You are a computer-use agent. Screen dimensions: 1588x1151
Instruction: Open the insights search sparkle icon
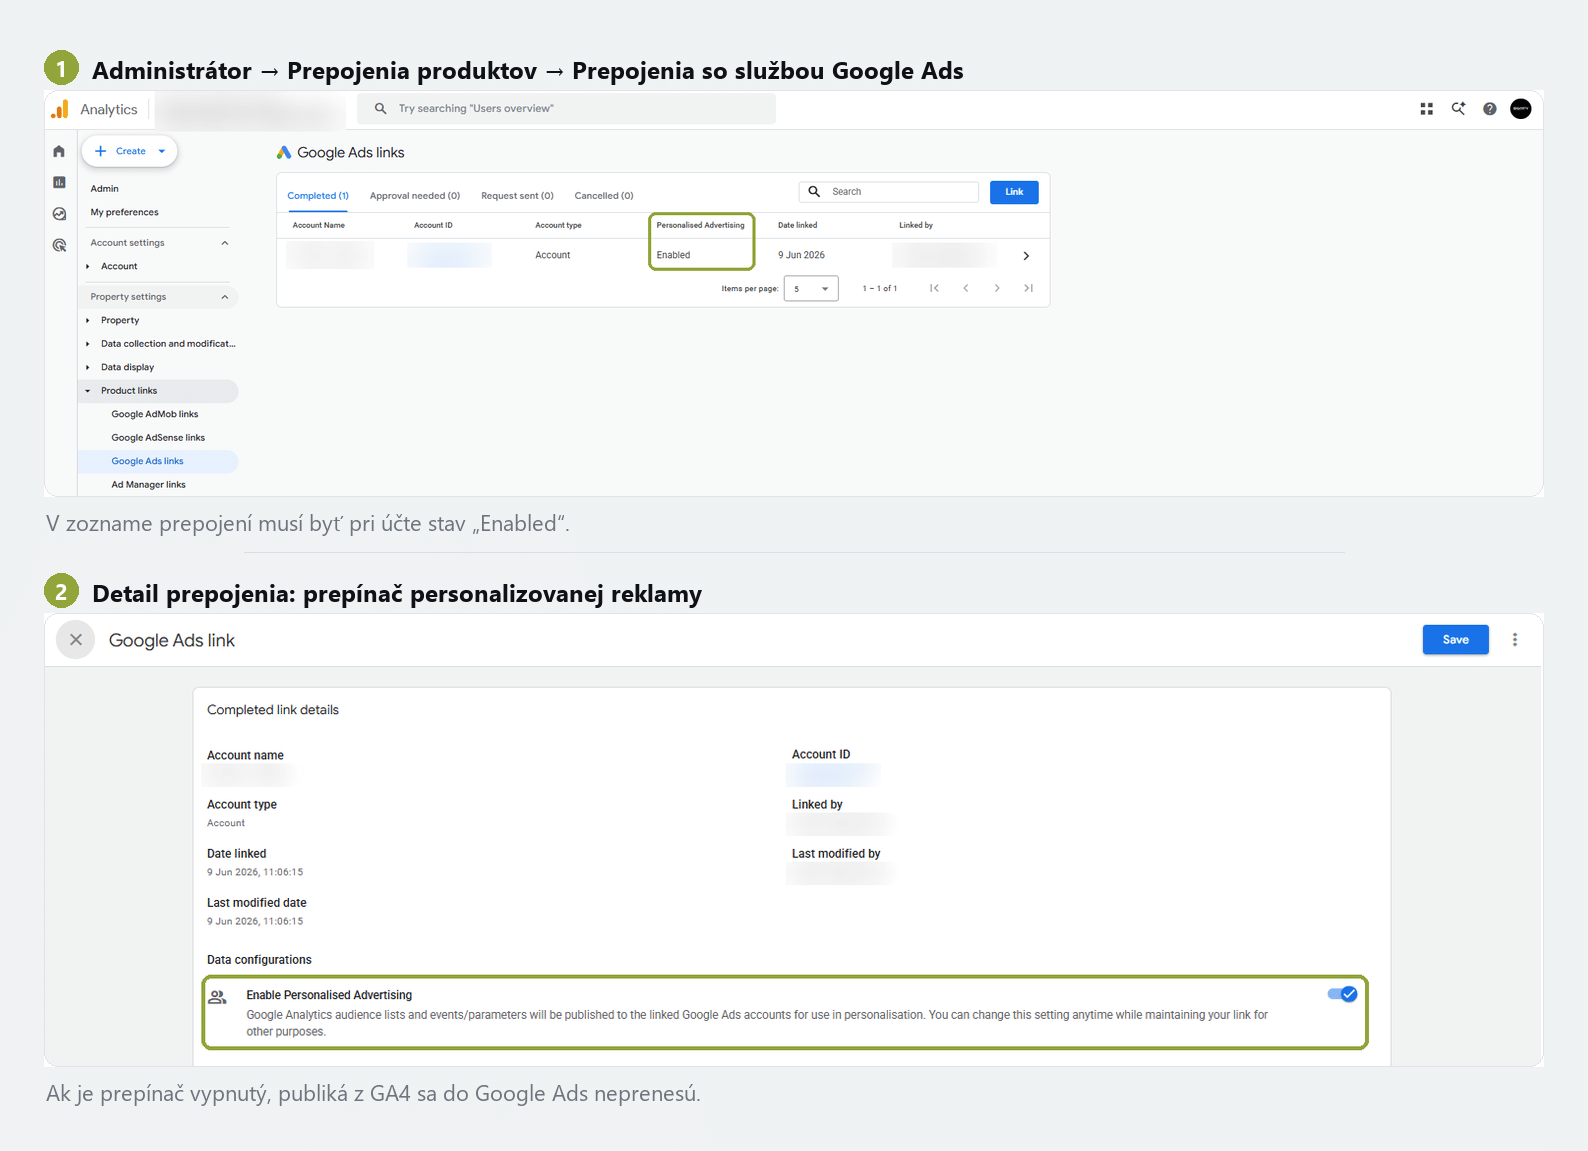coord(1458,109)
